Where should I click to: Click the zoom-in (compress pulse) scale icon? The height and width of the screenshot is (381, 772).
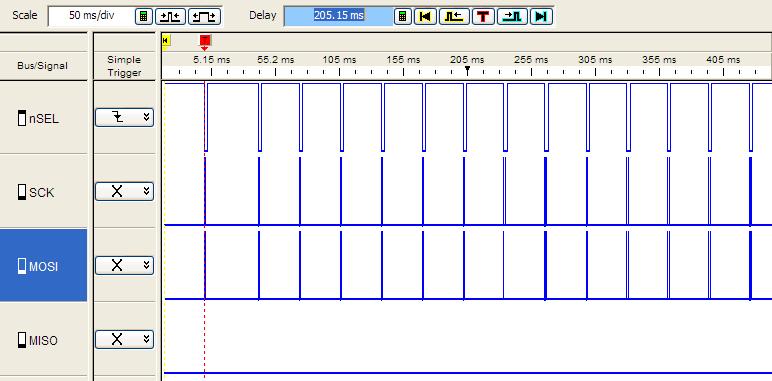[x=170, y=16]
